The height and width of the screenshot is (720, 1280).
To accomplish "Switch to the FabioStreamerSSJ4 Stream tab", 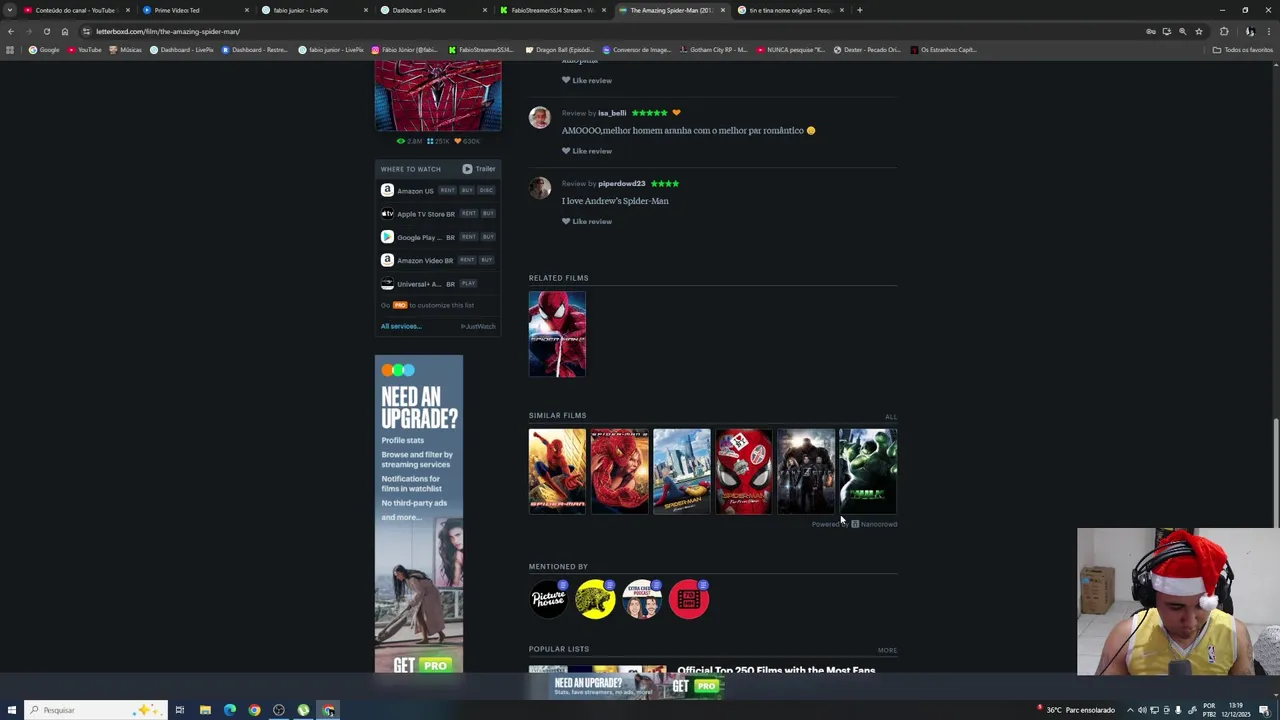I will 552,10.
